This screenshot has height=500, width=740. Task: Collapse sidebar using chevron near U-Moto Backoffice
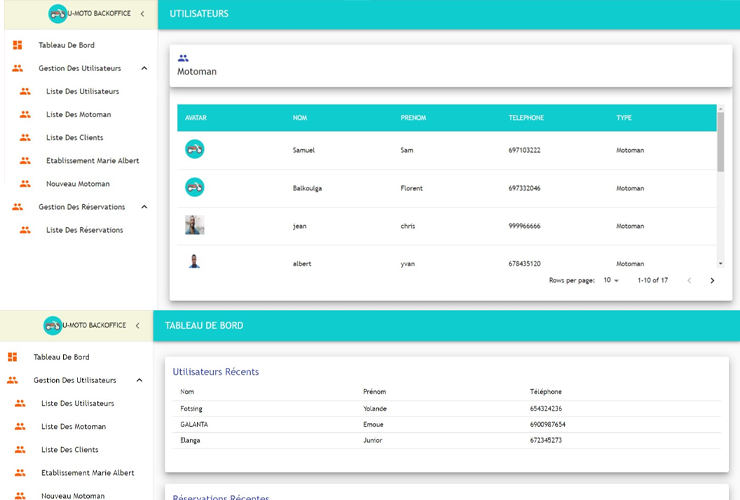click(x=142, y=14)
